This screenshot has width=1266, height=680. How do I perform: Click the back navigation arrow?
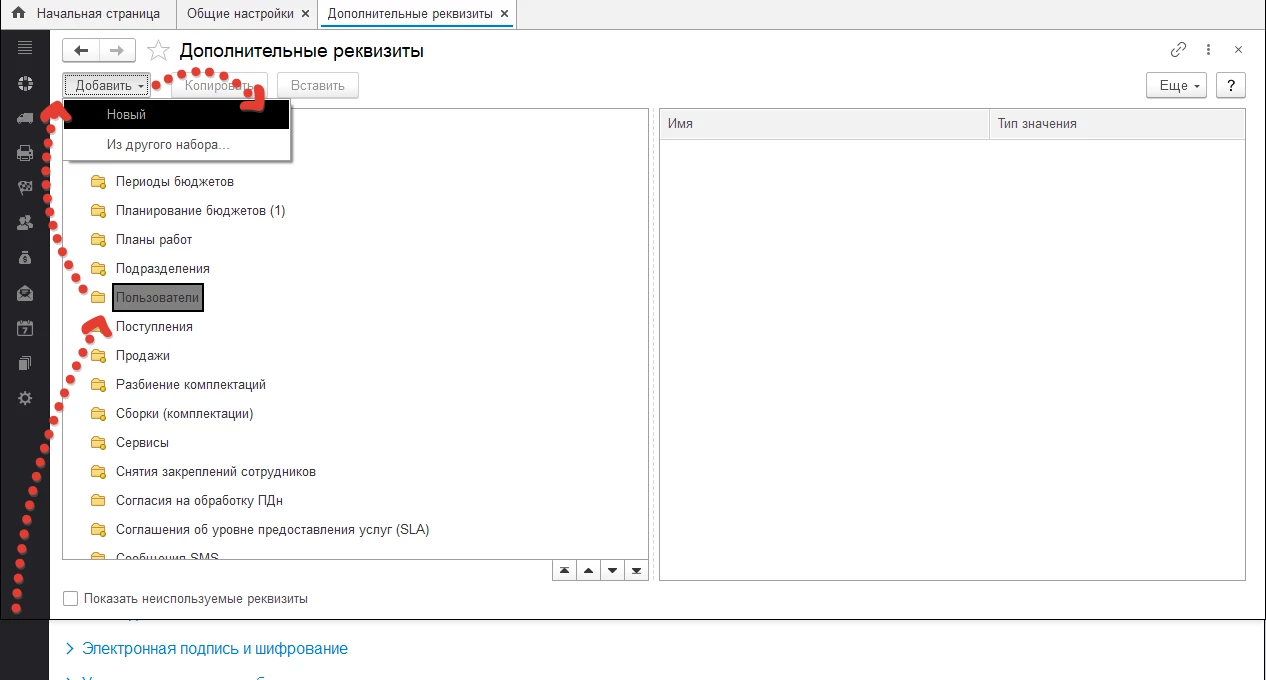click(x=81, y=51)
